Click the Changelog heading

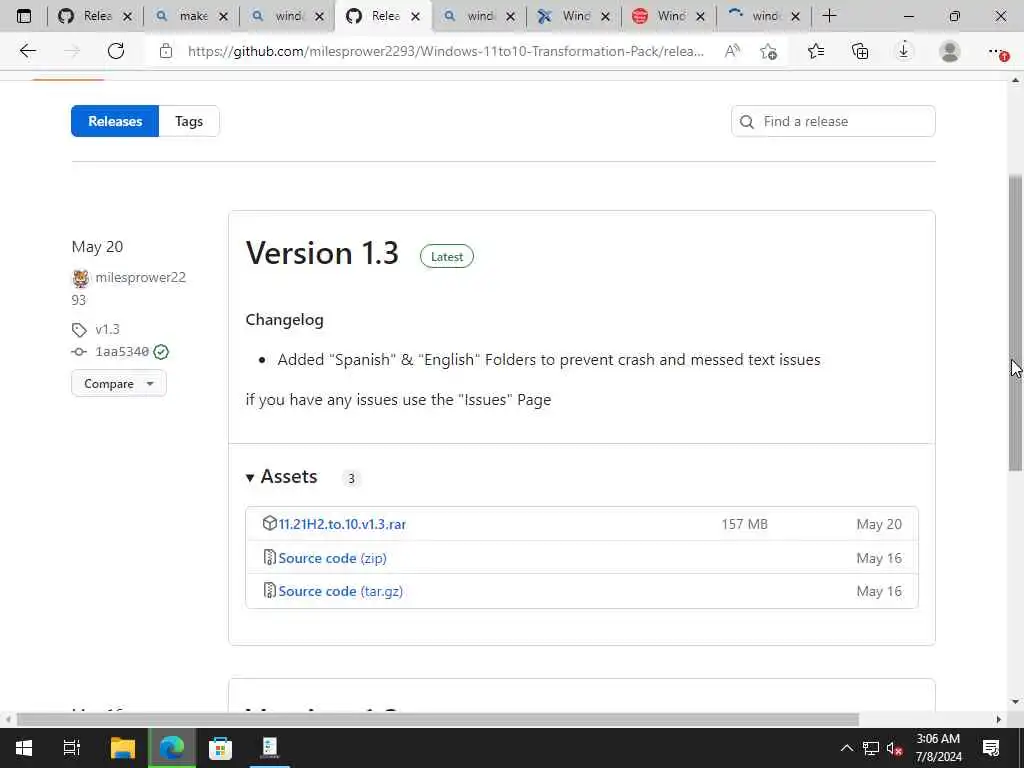pyautogui.click(x=284, y=319)
